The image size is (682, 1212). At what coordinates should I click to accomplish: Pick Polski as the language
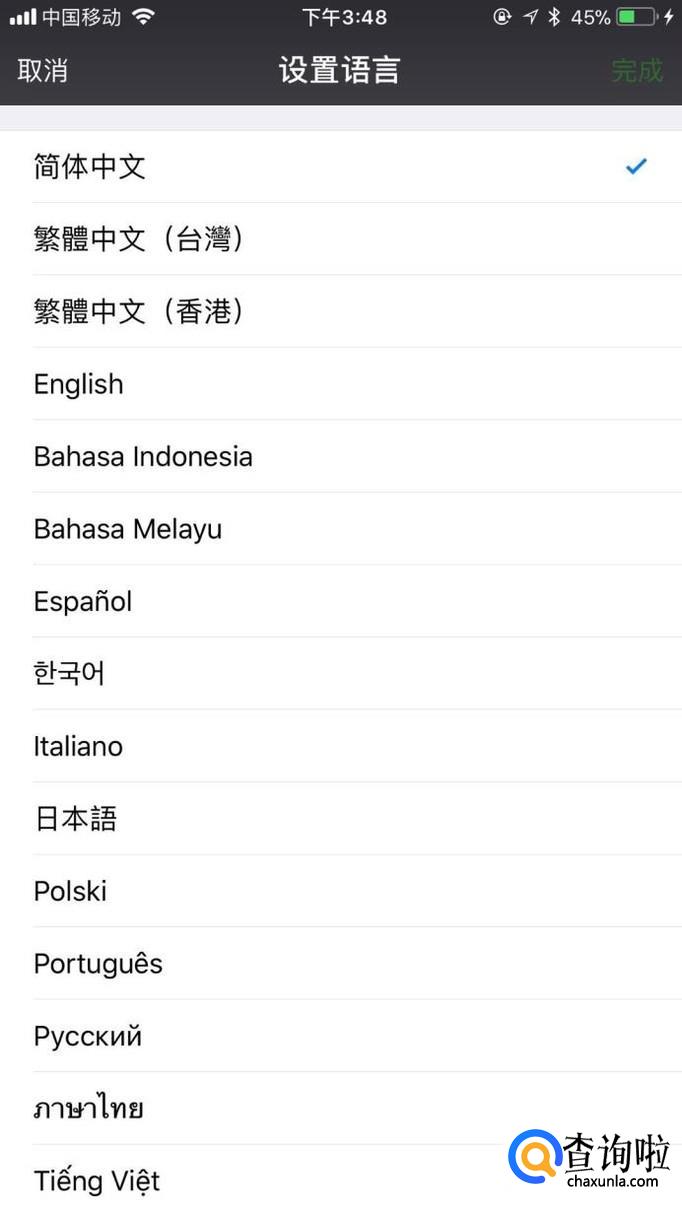pyautogui.click(x=70, y=891)
